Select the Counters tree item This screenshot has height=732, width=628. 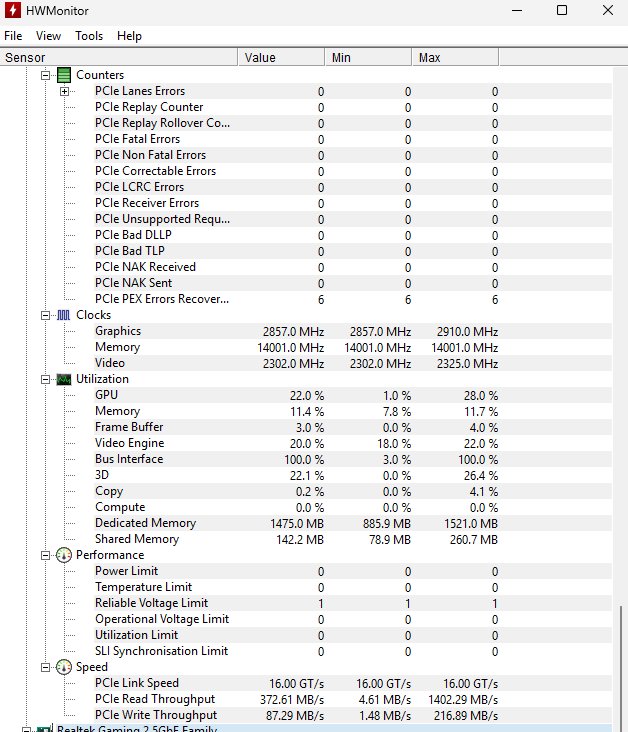click(x=100, y=75)
